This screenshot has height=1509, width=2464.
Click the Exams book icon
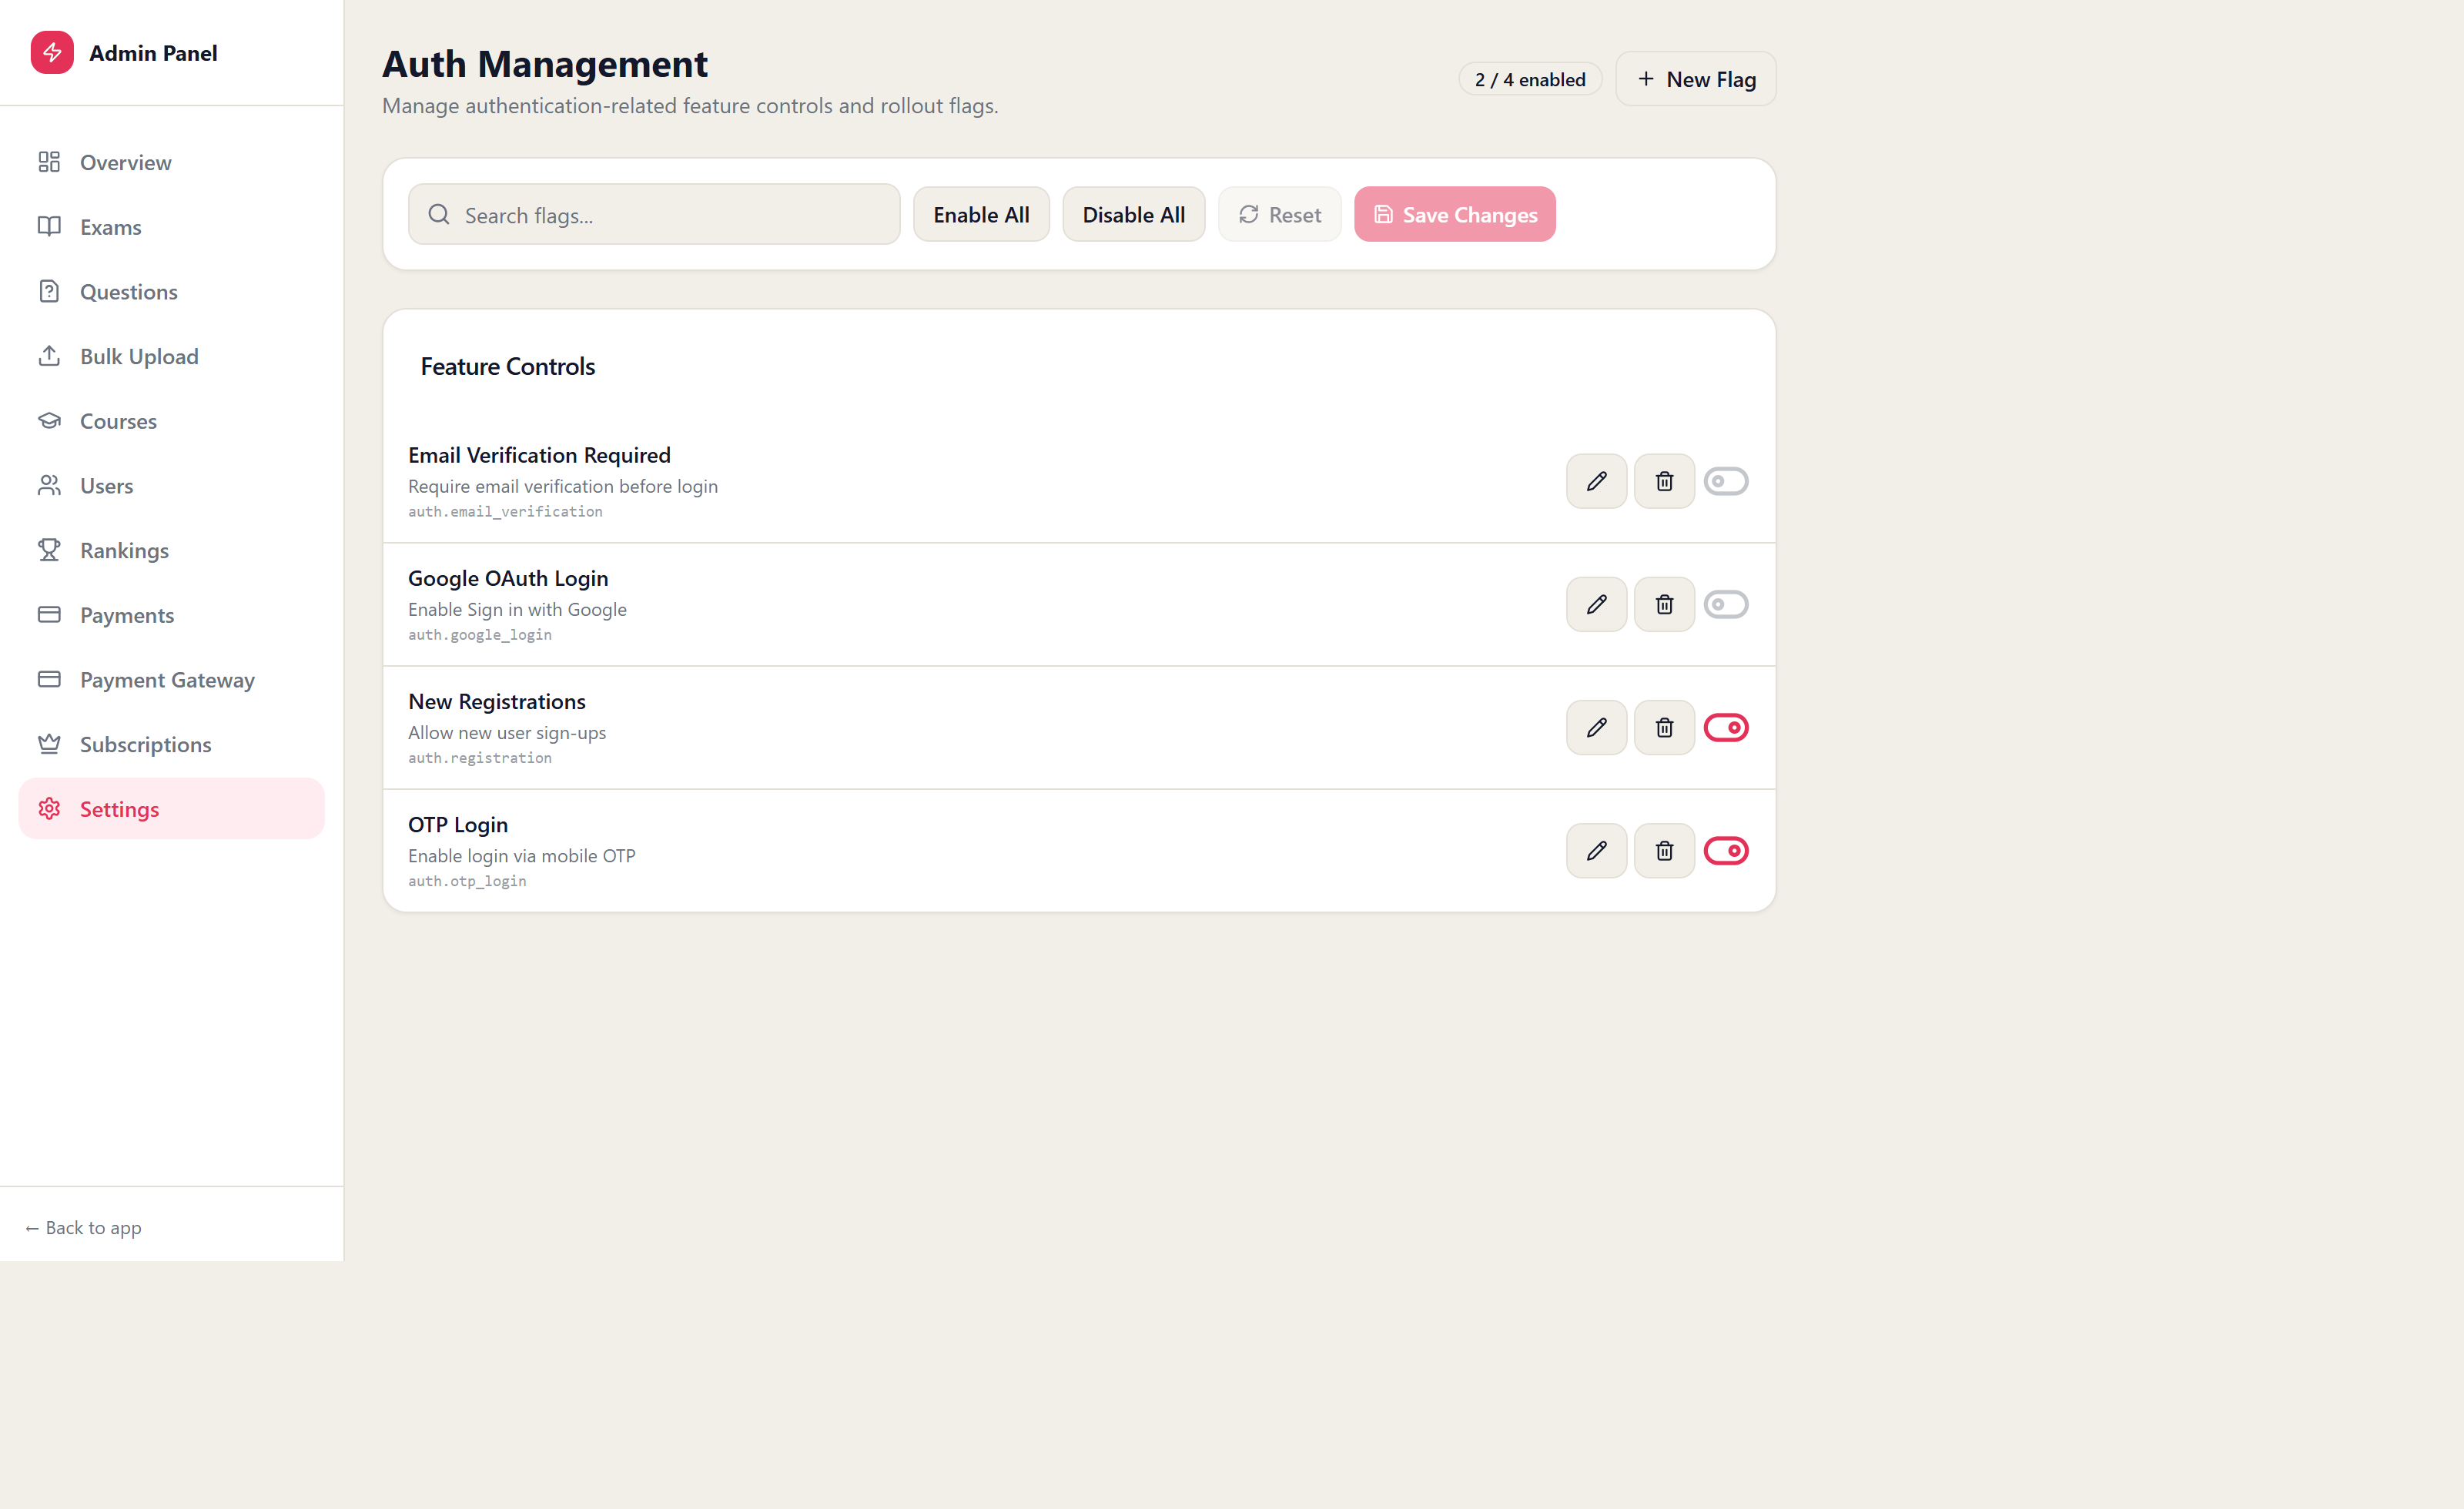[49, 227]
